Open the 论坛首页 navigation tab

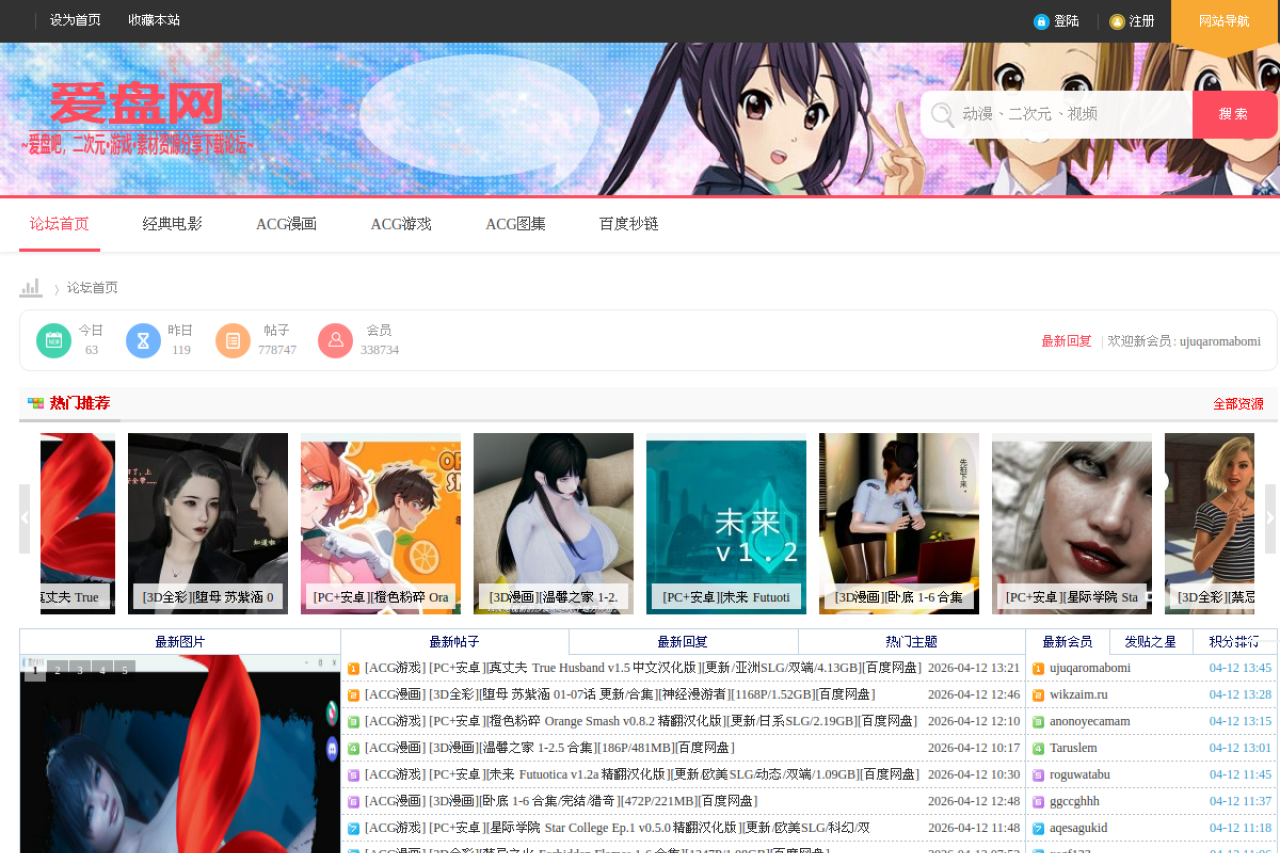59,224
